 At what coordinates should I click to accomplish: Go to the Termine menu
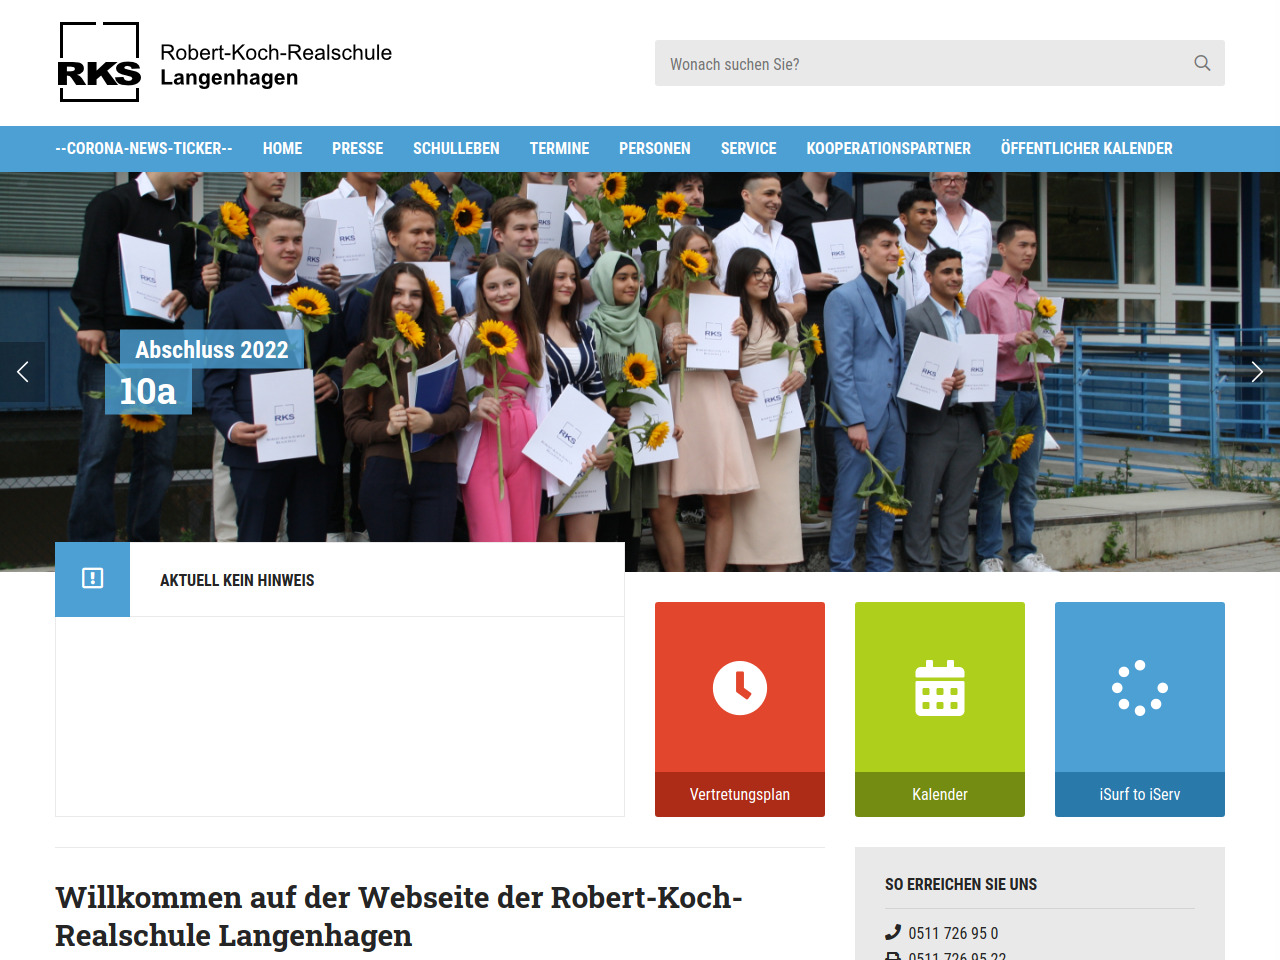559,148
